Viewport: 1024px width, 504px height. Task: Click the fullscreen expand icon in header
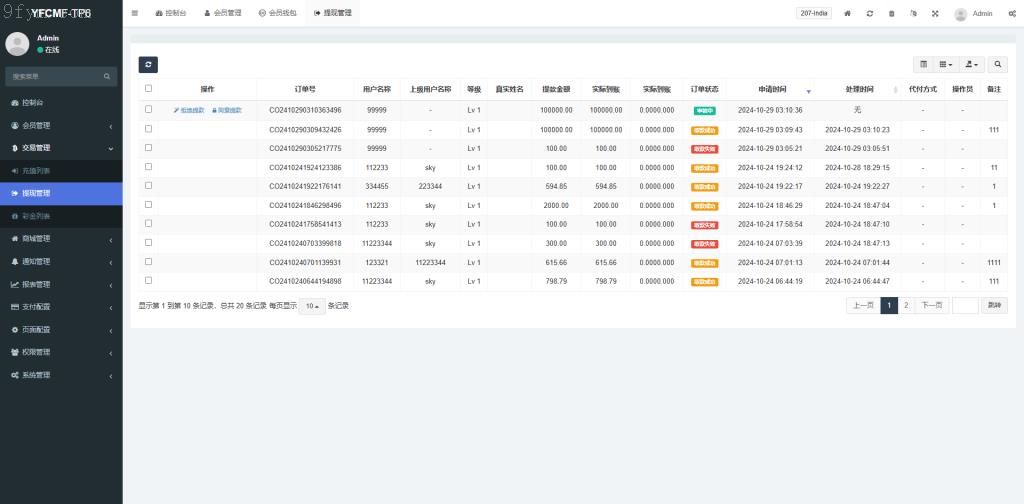coord(935,14)
